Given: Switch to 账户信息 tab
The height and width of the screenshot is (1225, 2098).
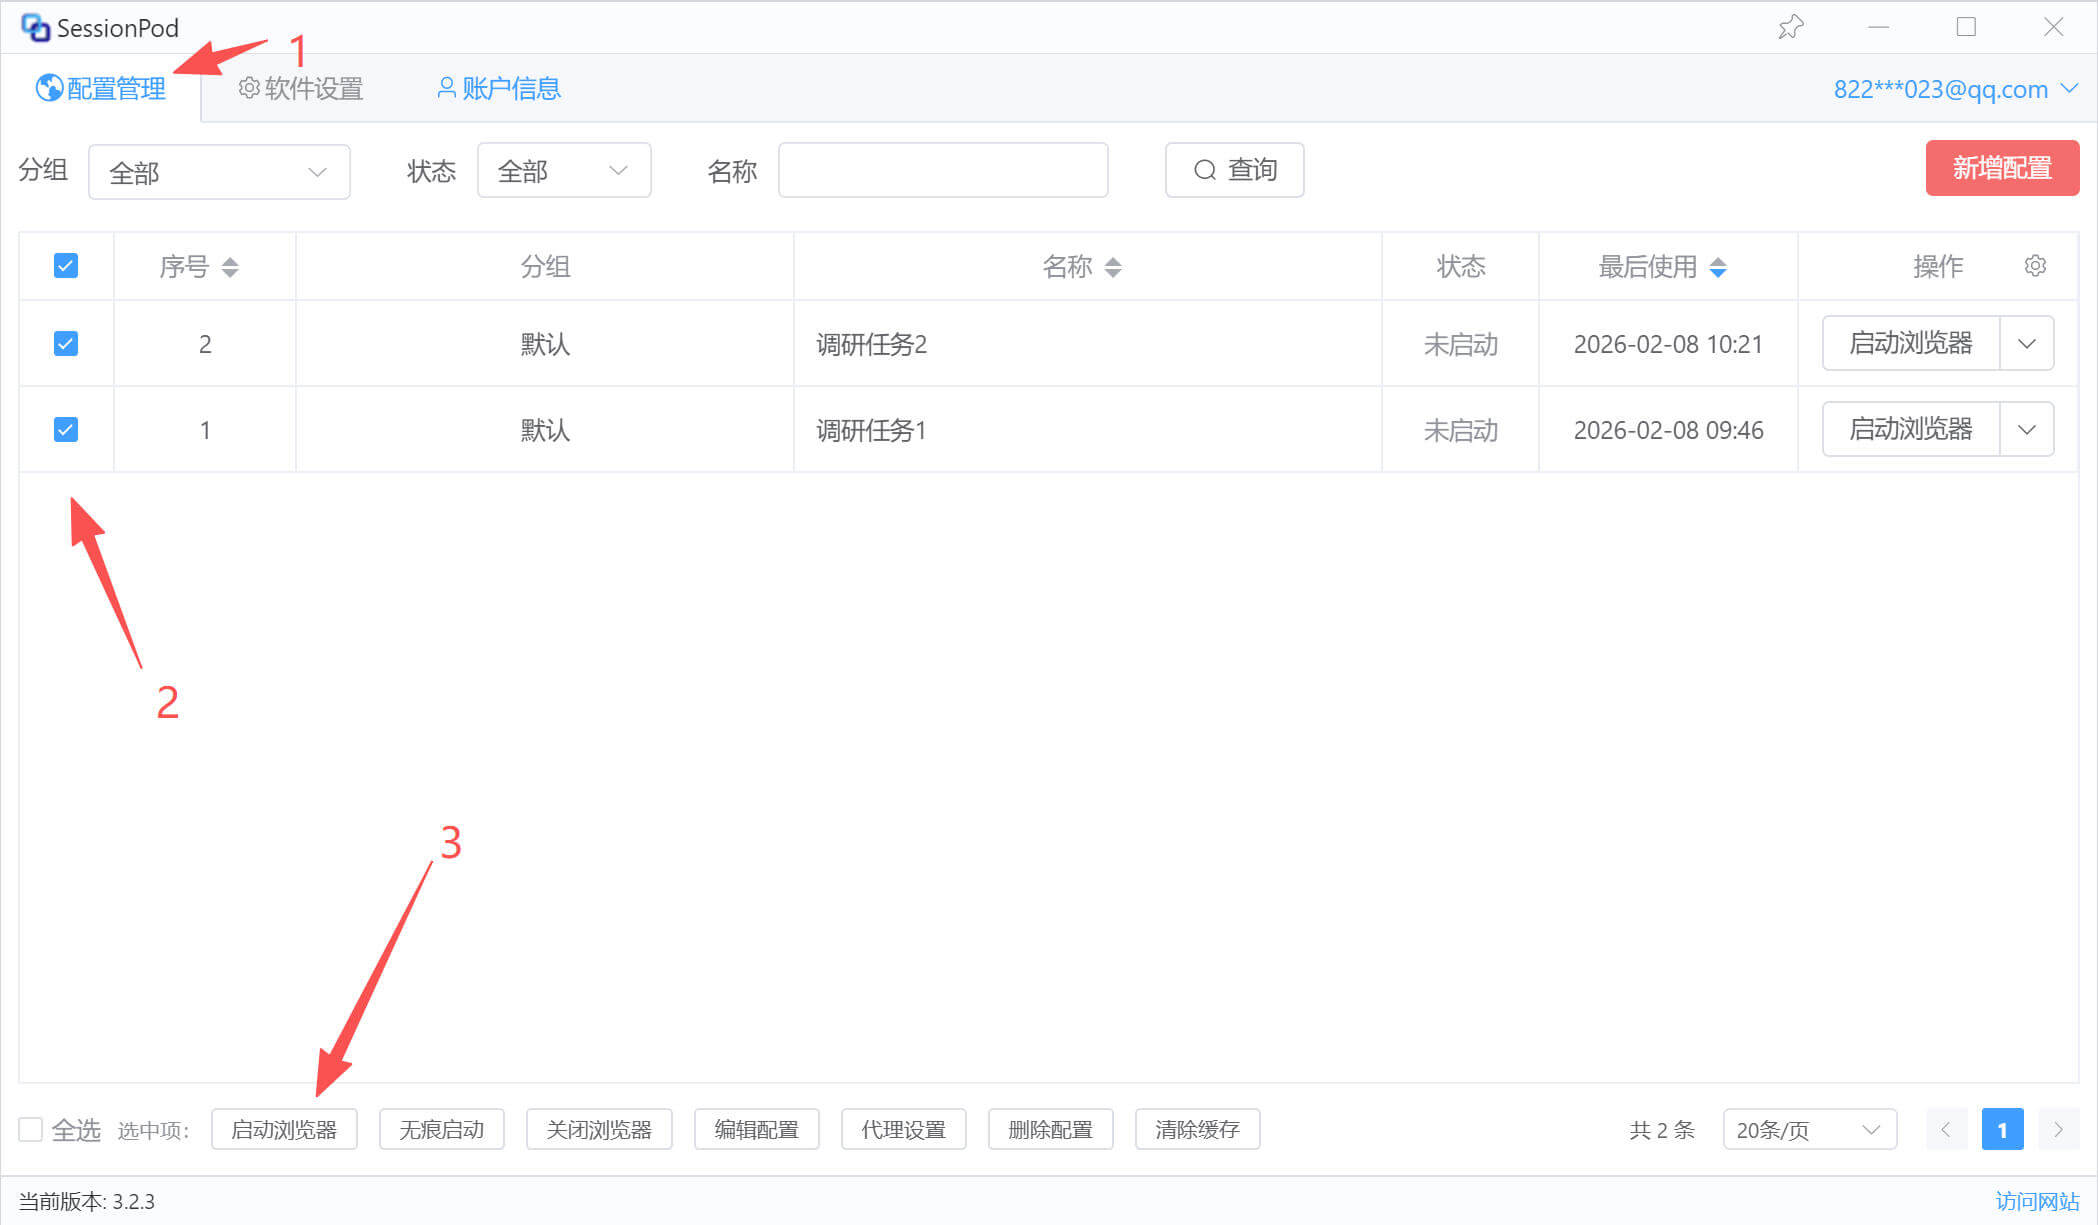Looking at the screenshot, I should click(x=499, y=89).
